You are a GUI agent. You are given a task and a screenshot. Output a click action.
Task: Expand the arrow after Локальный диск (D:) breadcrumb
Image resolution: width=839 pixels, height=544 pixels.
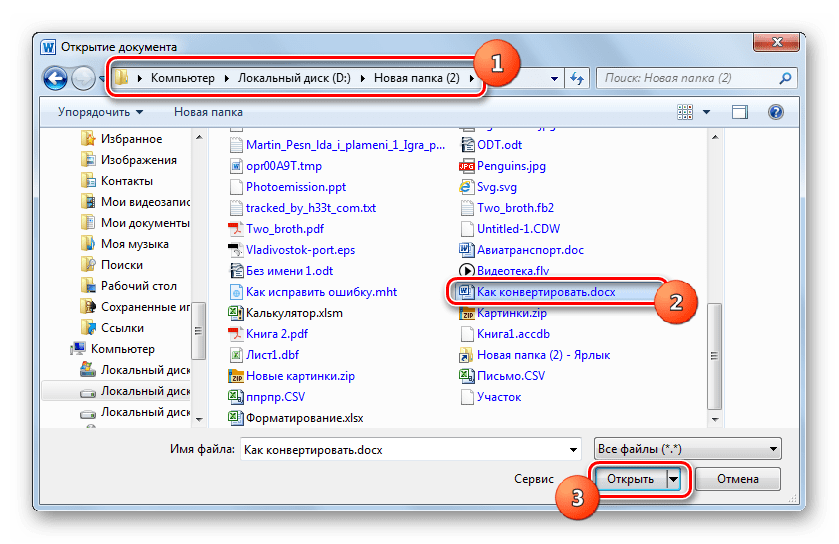[x=363, y=79]
